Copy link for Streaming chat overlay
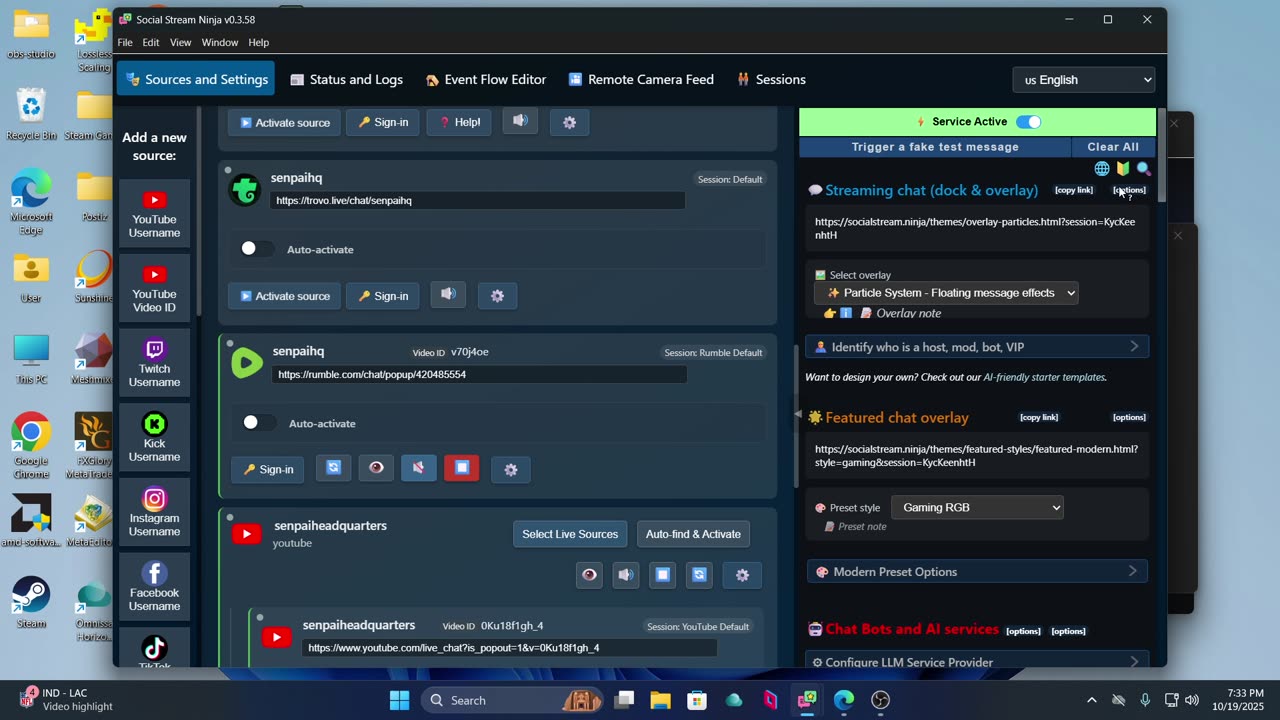This screenshot has height=720, width=1280. [x=1074, y=190]
